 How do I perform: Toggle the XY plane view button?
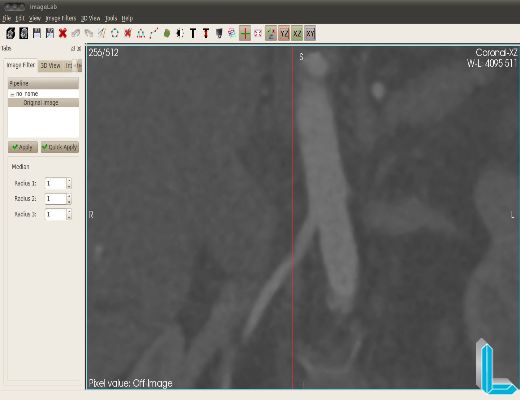310,33
